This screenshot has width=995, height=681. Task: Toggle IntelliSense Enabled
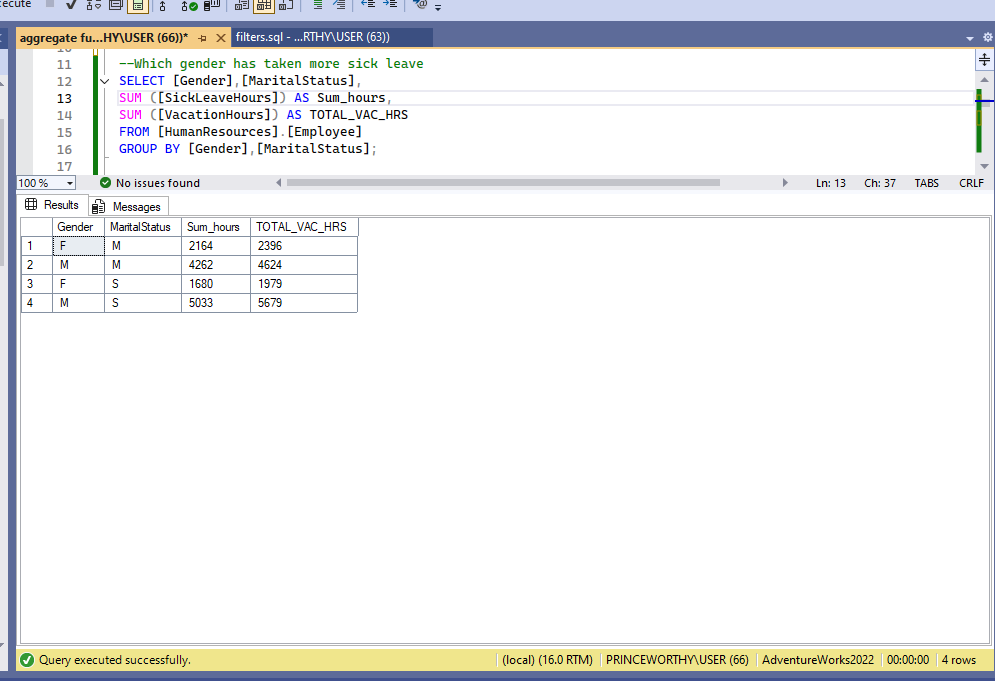[138, 6]
